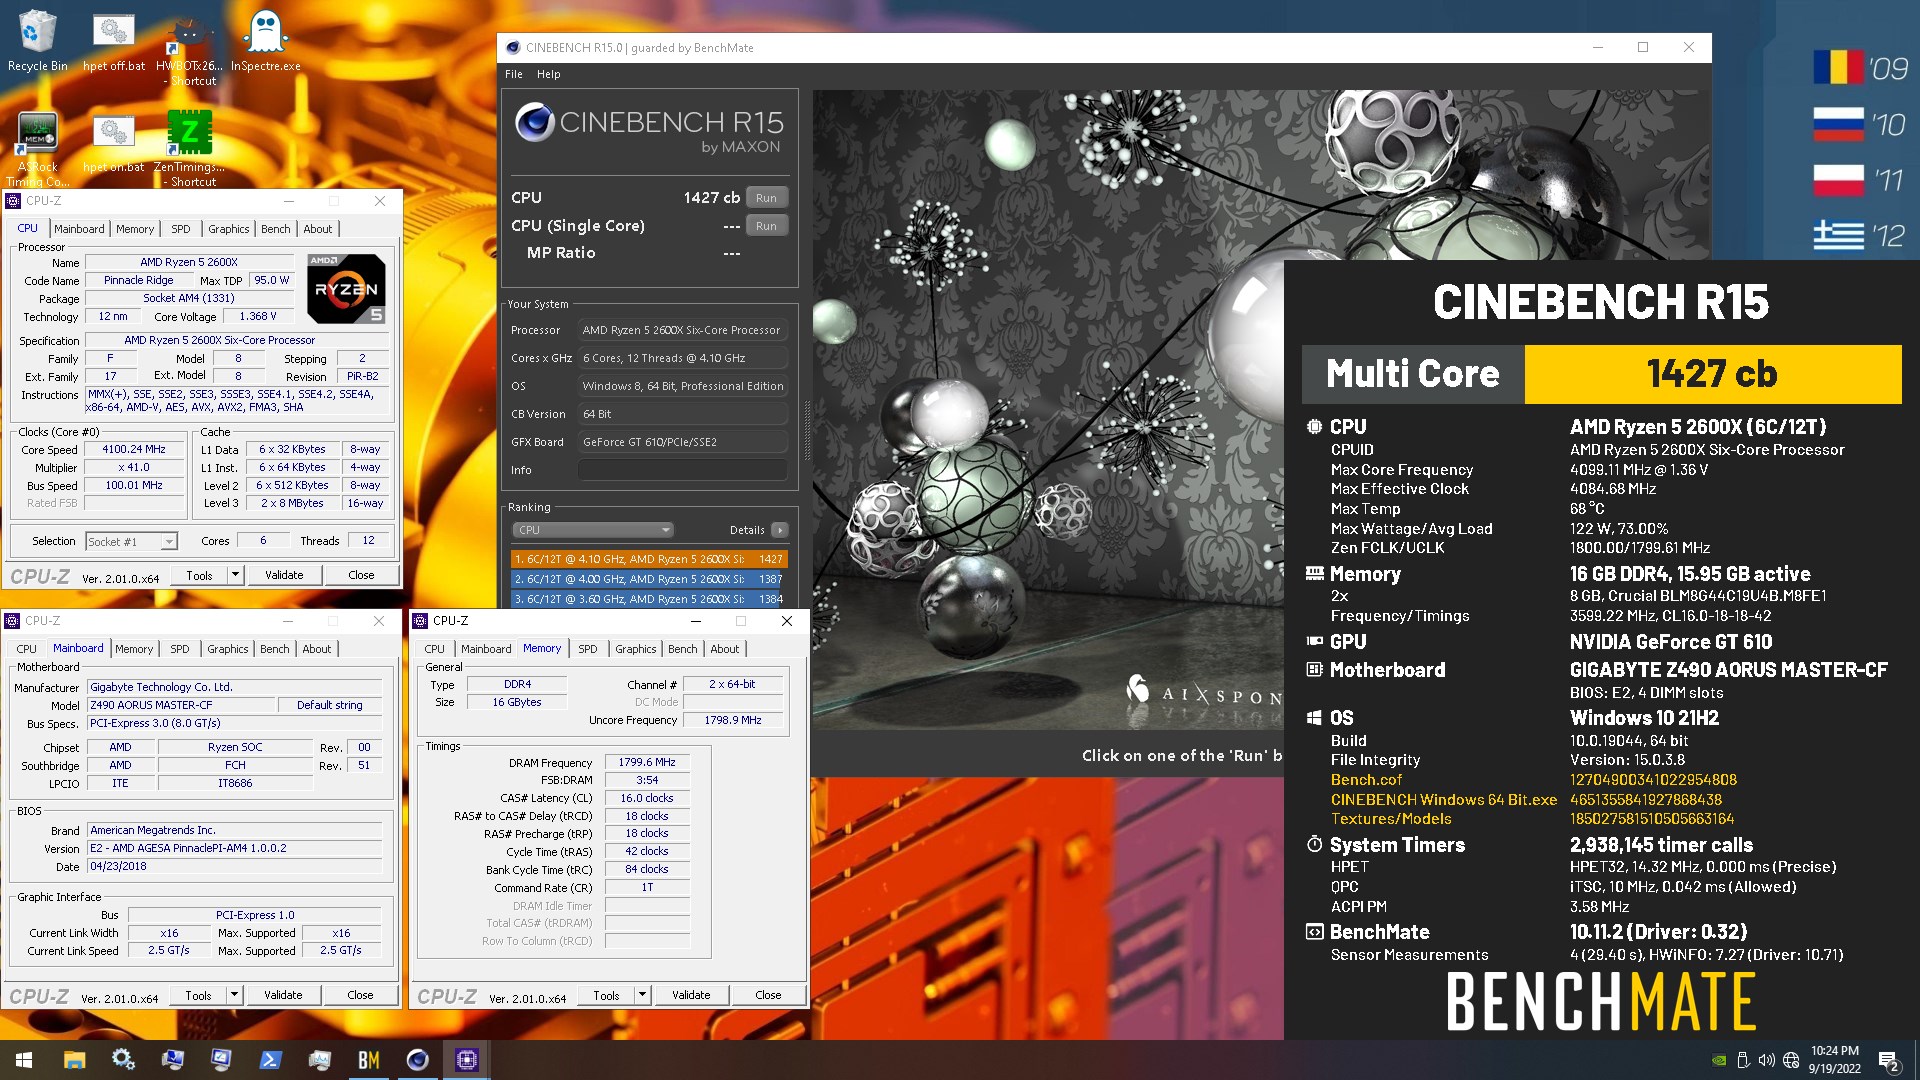Open the Recycle Bin desktop icon
Image resolution: width=1920 pixels, height=1080 pixels.
coord(37,42)
